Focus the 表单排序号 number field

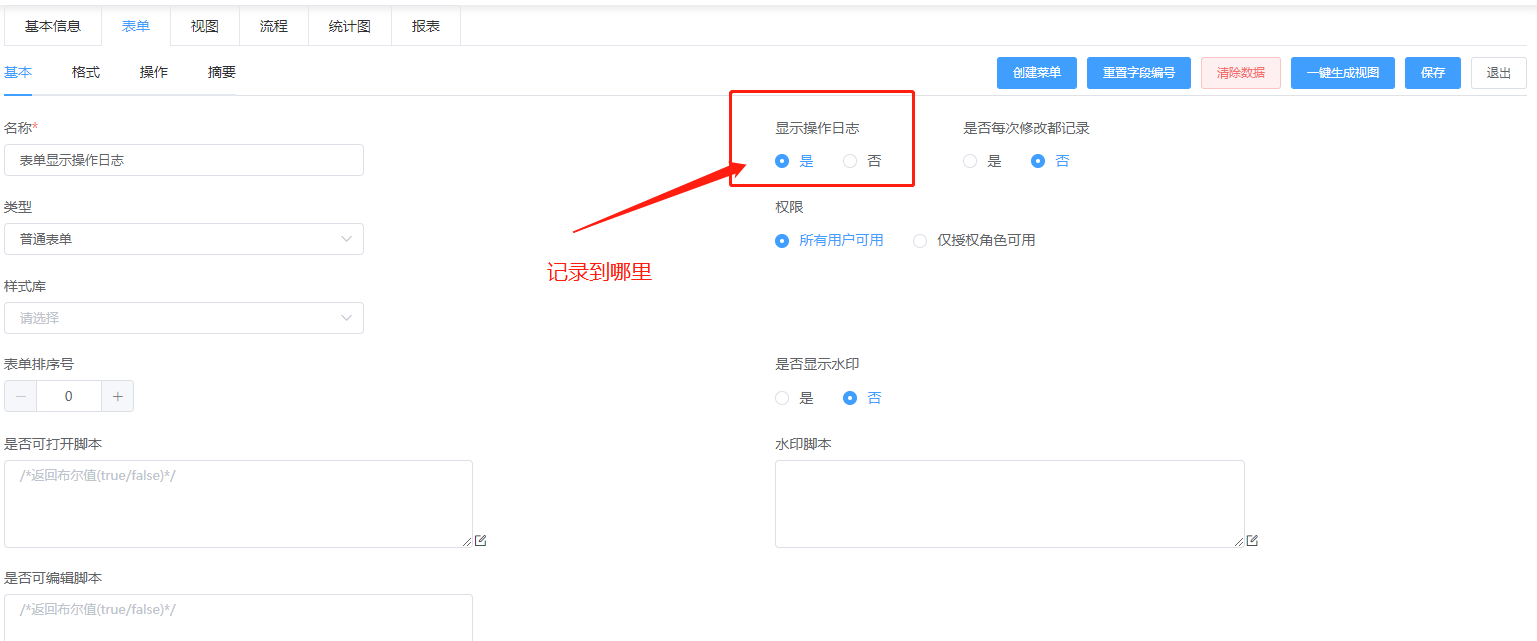(69, 396)
